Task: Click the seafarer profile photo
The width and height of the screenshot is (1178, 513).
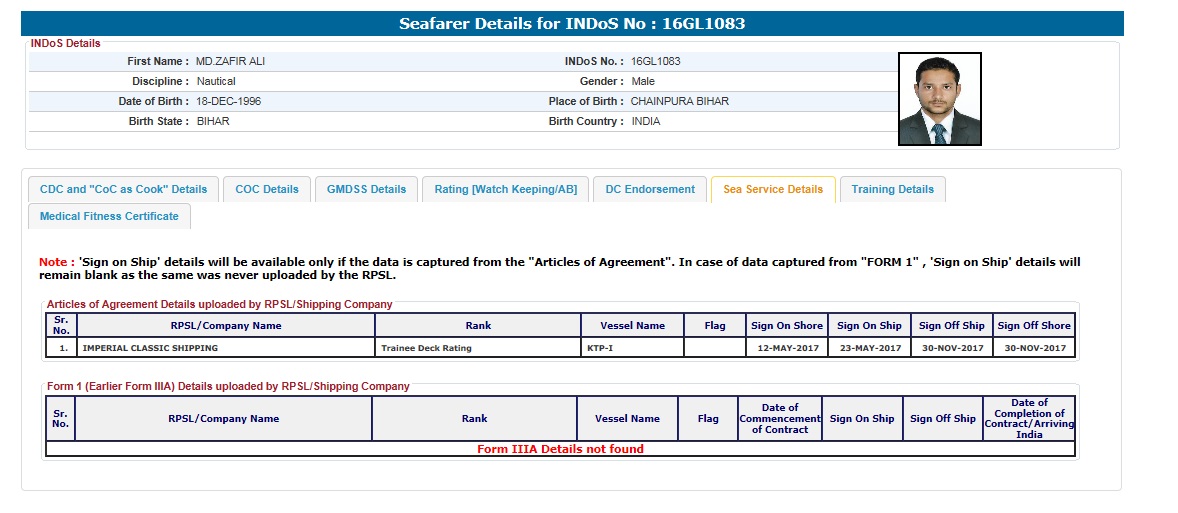Action: (939, 99)
